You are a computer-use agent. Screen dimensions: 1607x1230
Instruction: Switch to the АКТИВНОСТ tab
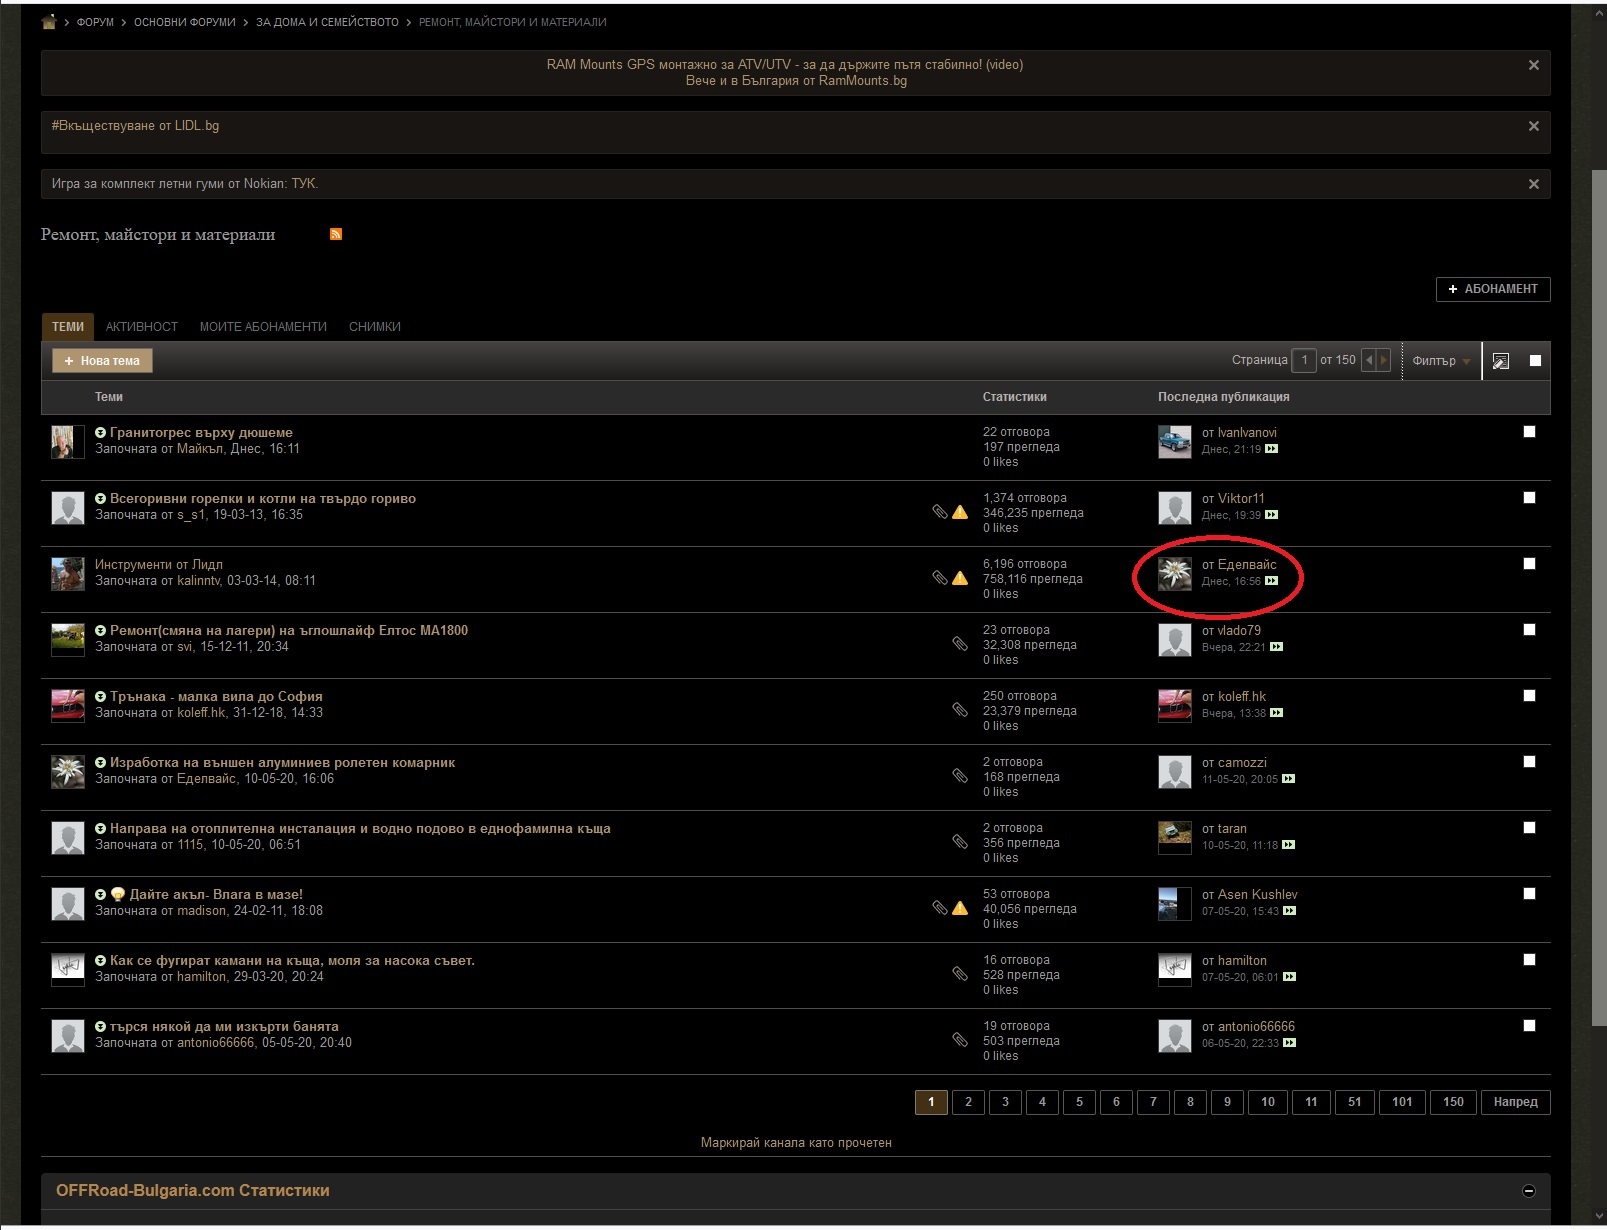click(x=142, y=327)
